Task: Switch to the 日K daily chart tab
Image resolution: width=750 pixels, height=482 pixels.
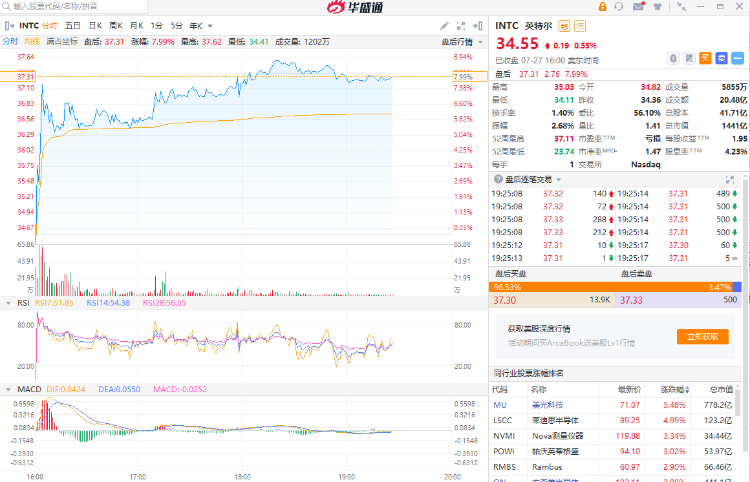Action: [x=96, y=26]
